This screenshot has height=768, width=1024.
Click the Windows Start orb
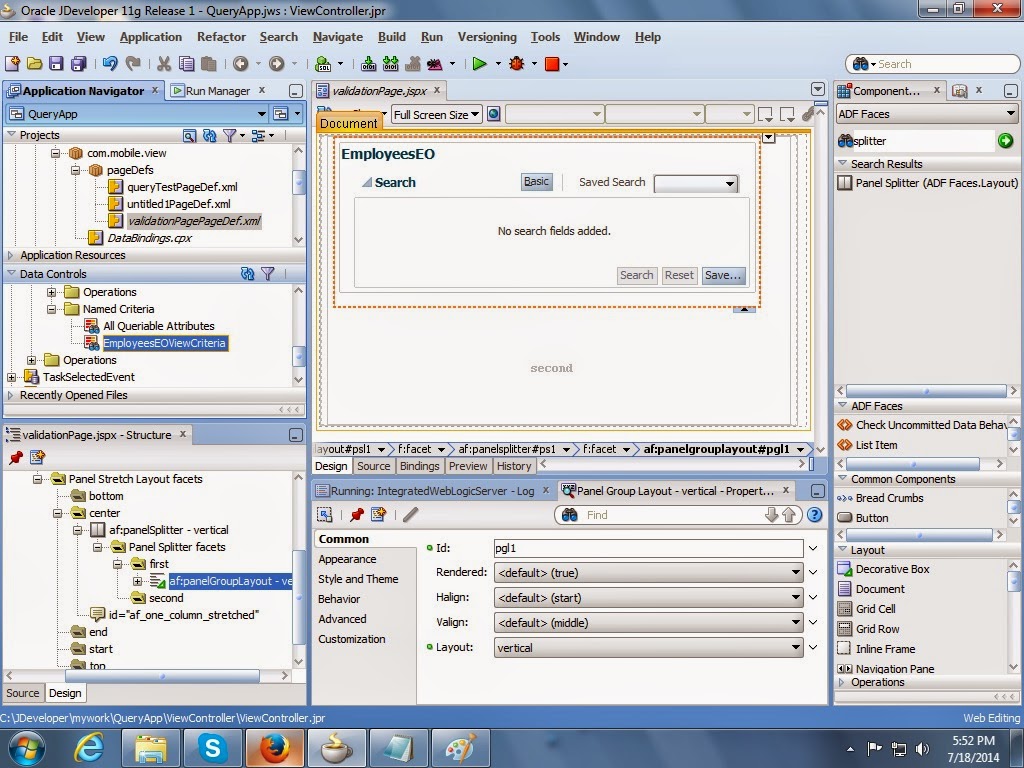coord(26,748)
